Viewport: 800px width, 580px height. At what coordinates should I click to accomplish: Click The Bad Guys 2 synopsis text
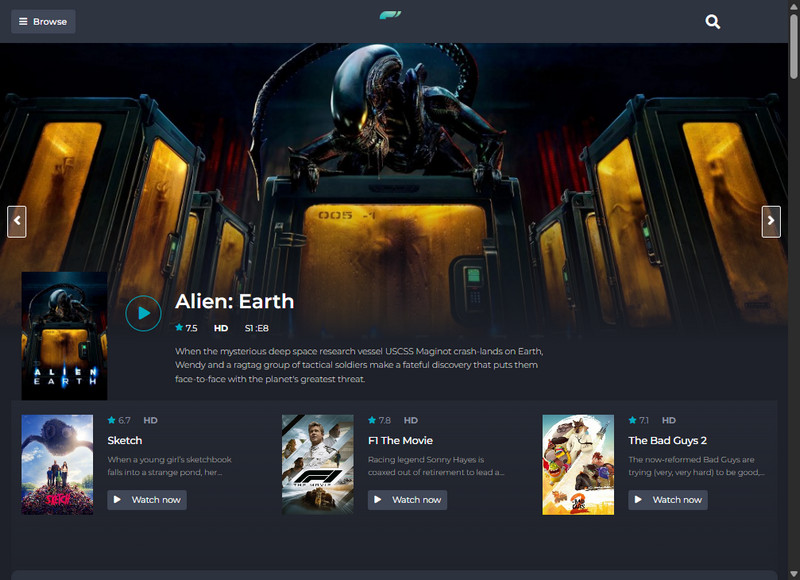click(696, 466)
